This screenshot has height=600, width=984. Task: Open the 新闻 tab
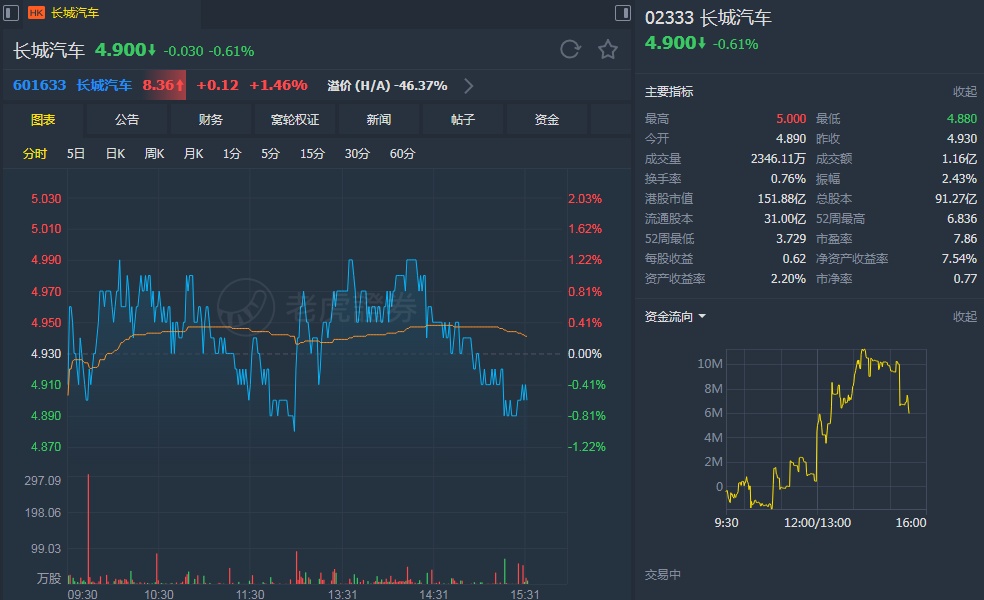point(379,120)
